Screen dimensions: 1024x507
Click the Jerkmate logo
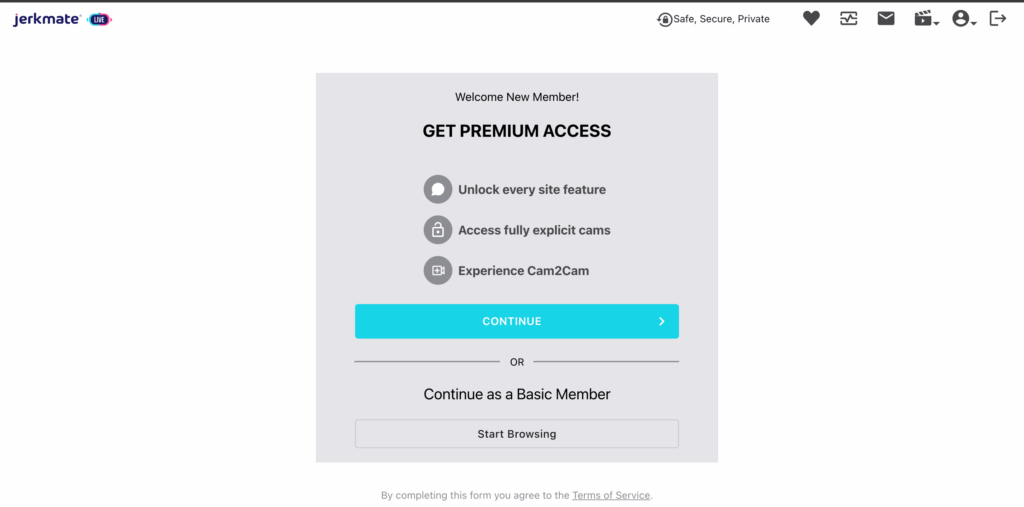pos(47,19)
